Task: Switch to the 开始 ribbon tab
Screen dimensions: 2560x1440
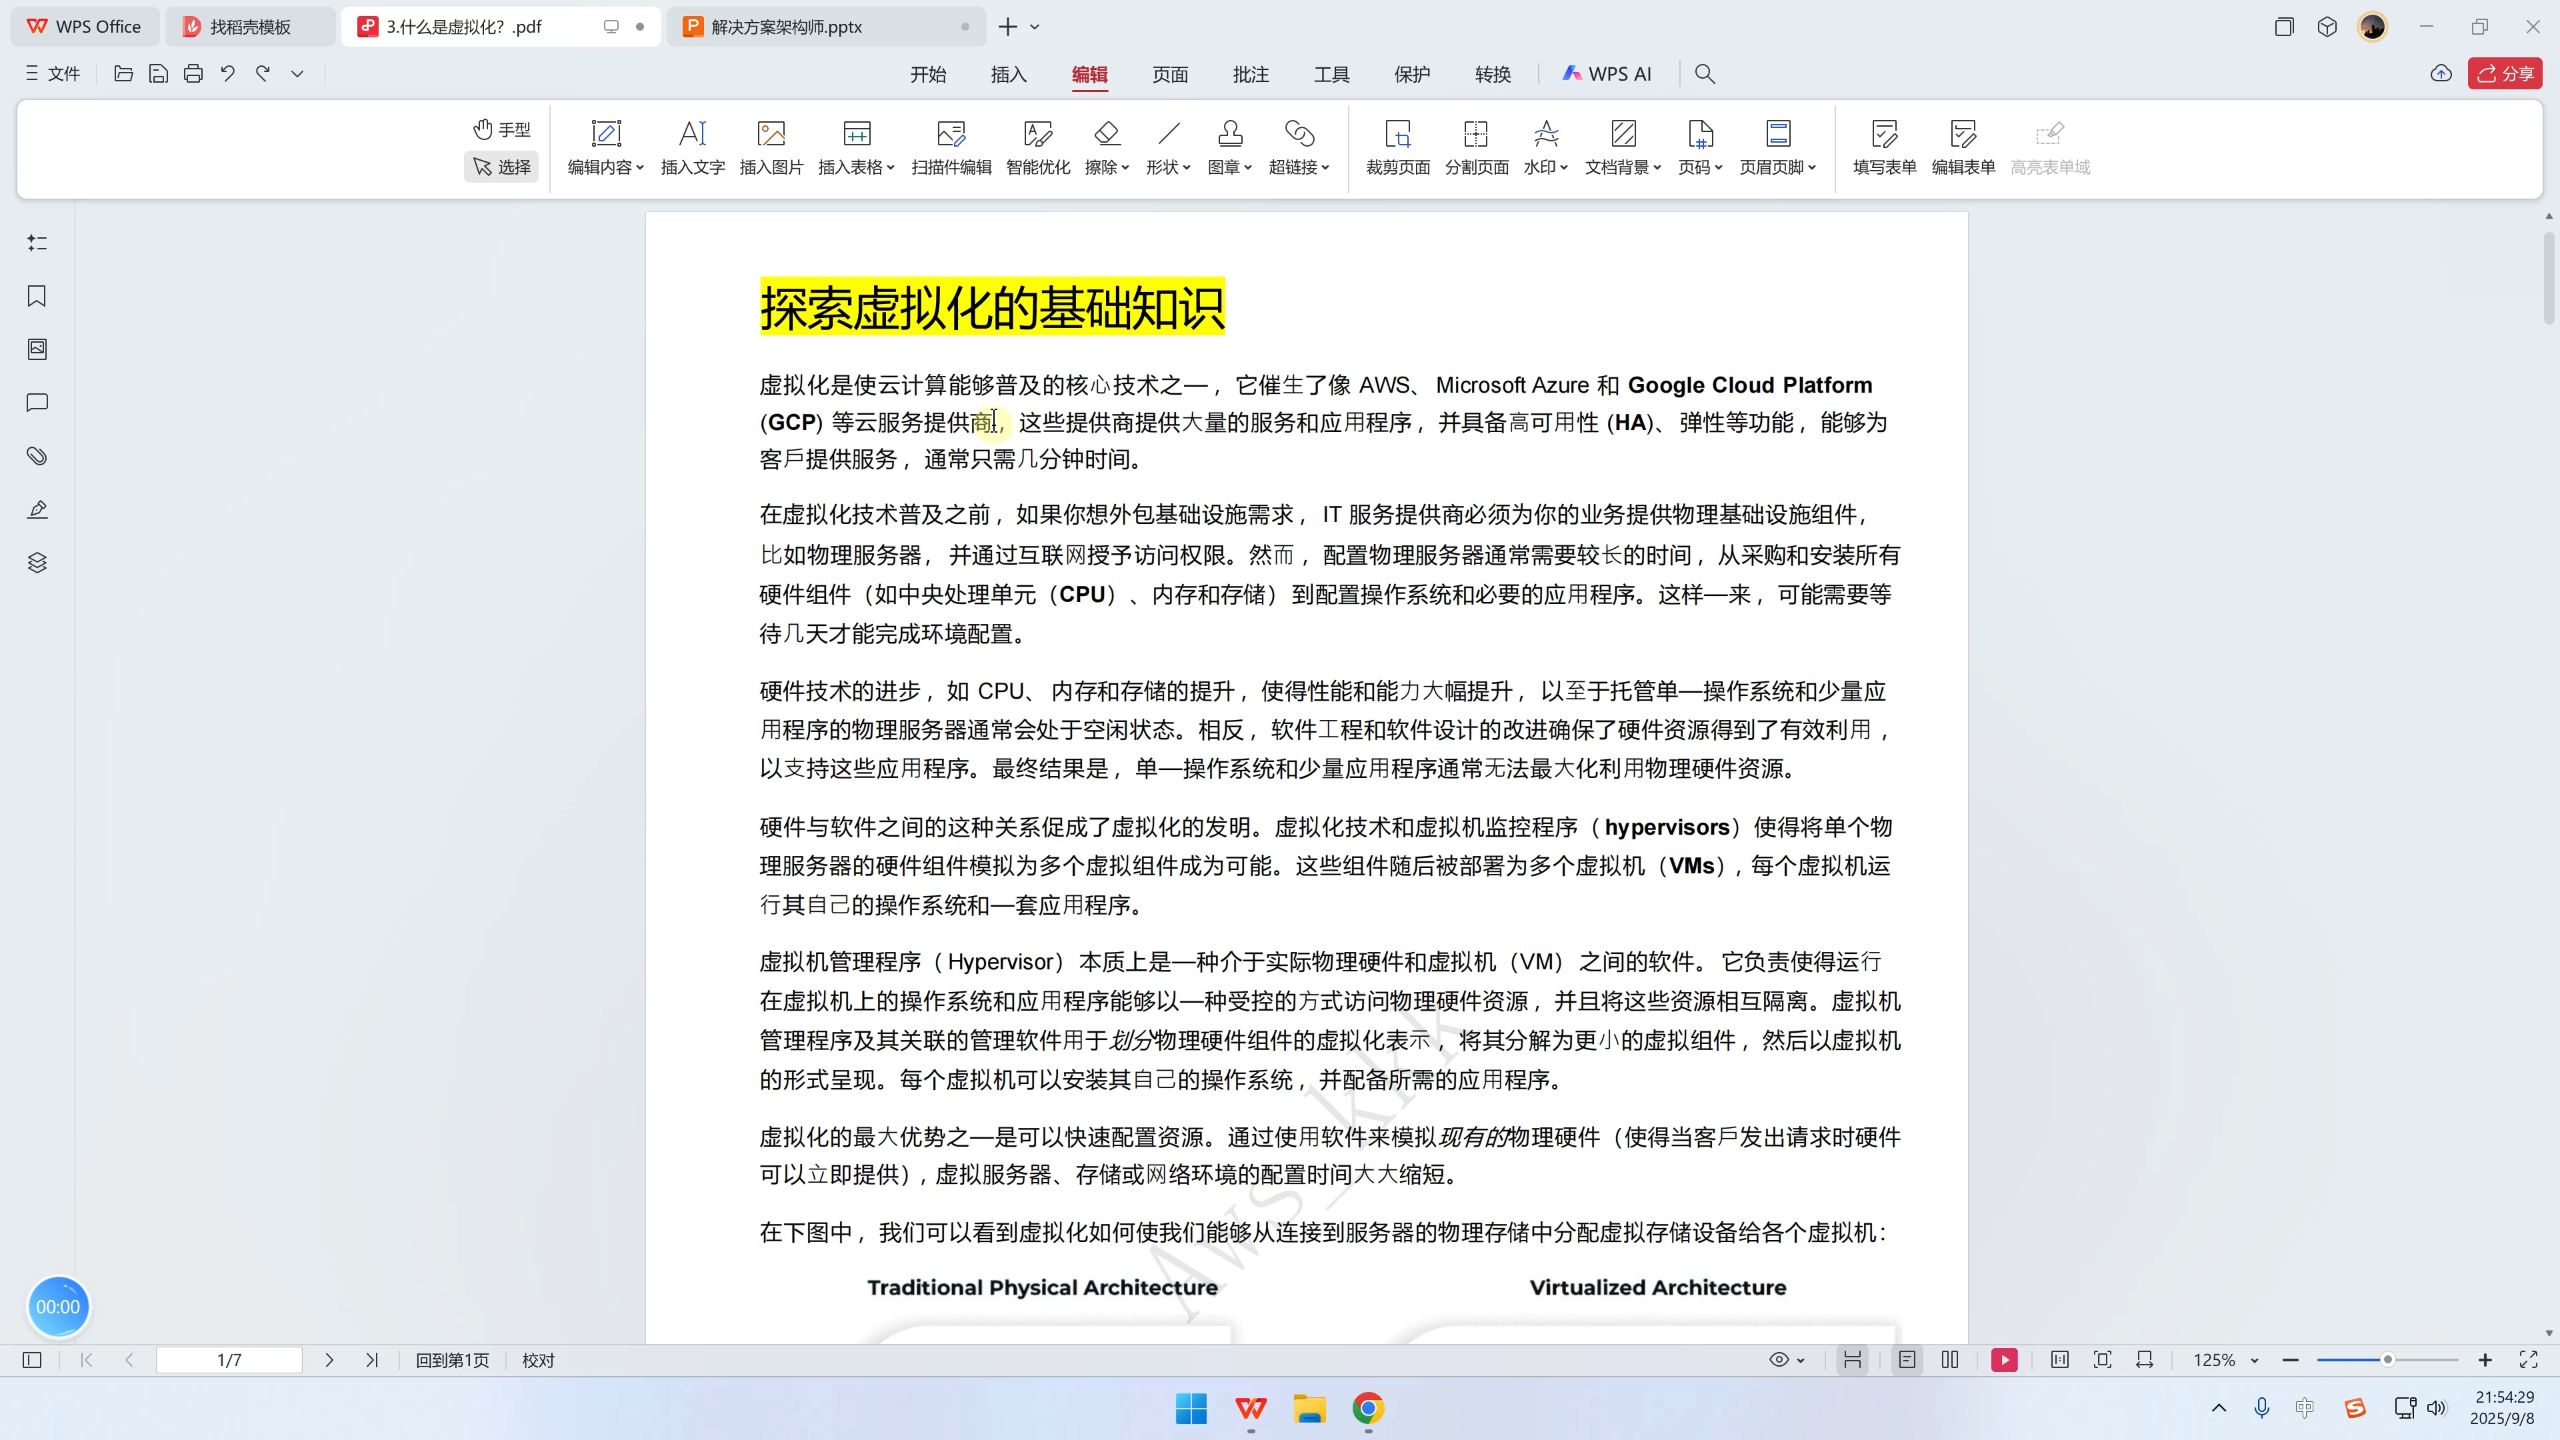Action: (x=928, y=73)
